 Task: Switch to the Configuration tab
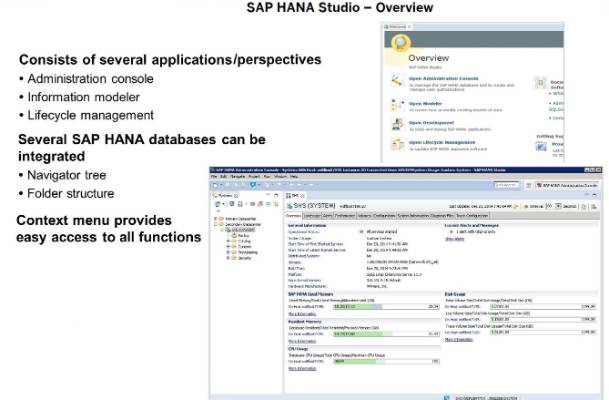click(384, 216)
